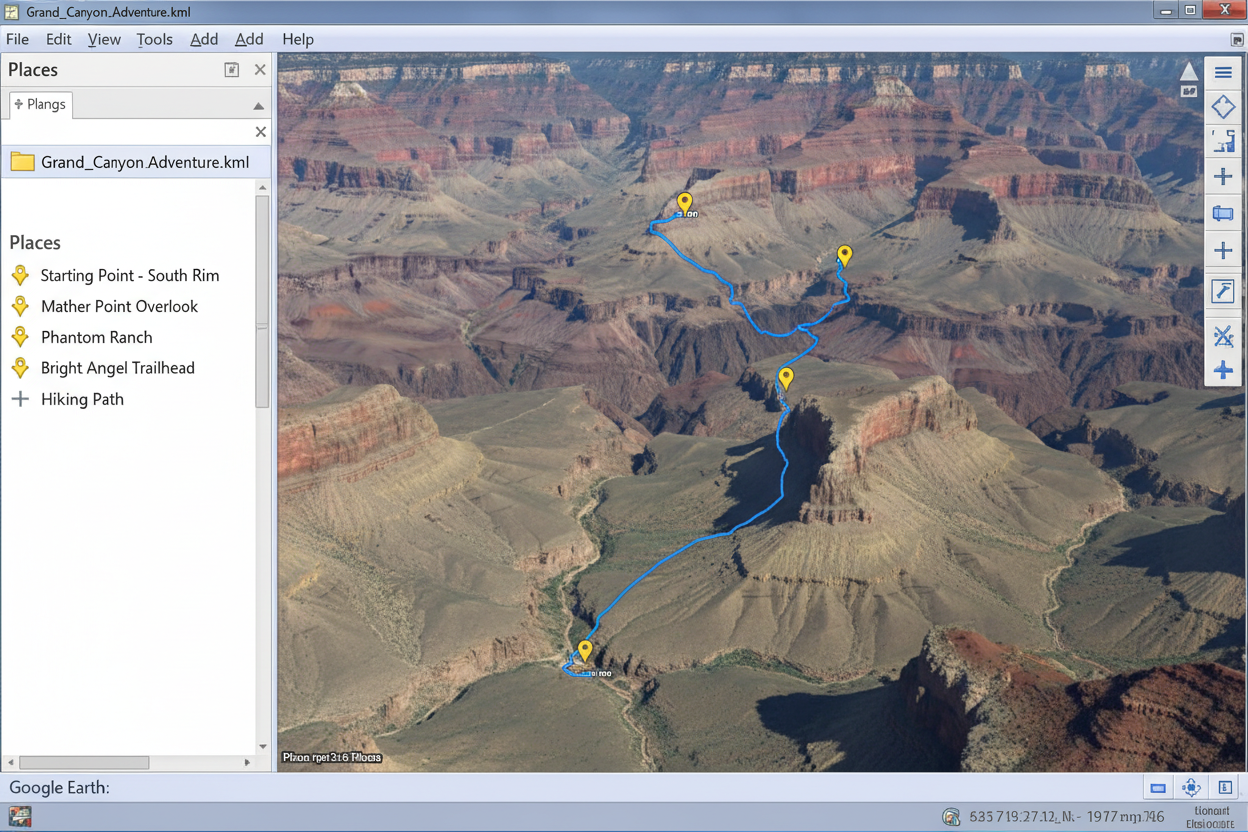The image size is (1248, 832).
Task: Click the blue rectangle icon in right toolbar
Action: [x=1223, y=214]
